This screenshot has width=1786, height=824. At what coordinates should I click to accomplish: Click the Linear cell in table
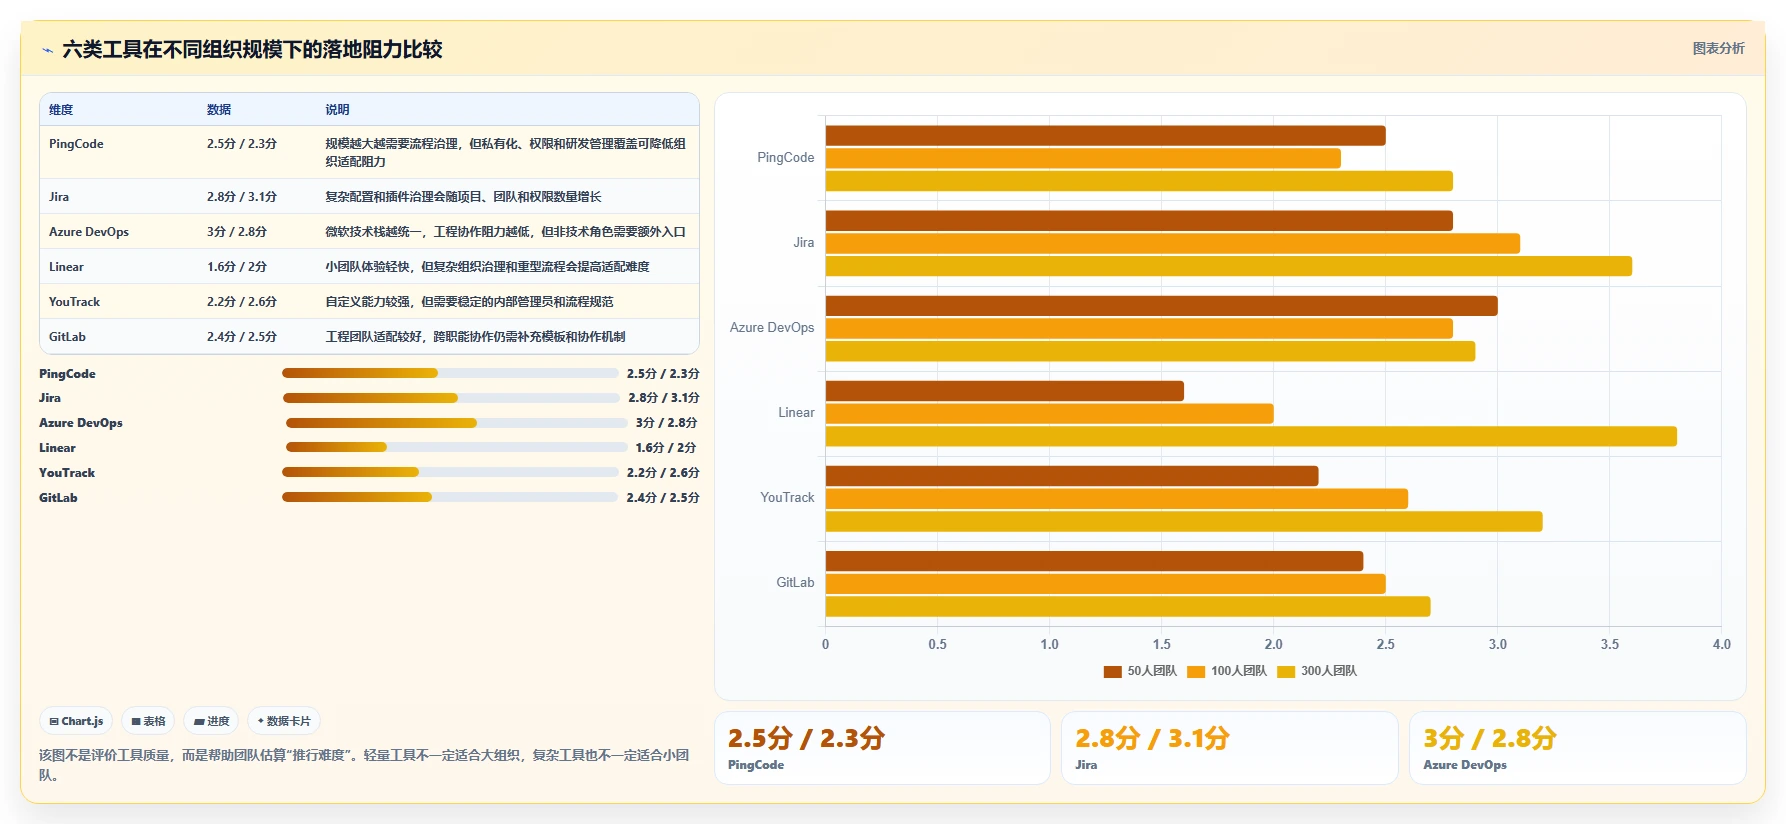[66, 267]
